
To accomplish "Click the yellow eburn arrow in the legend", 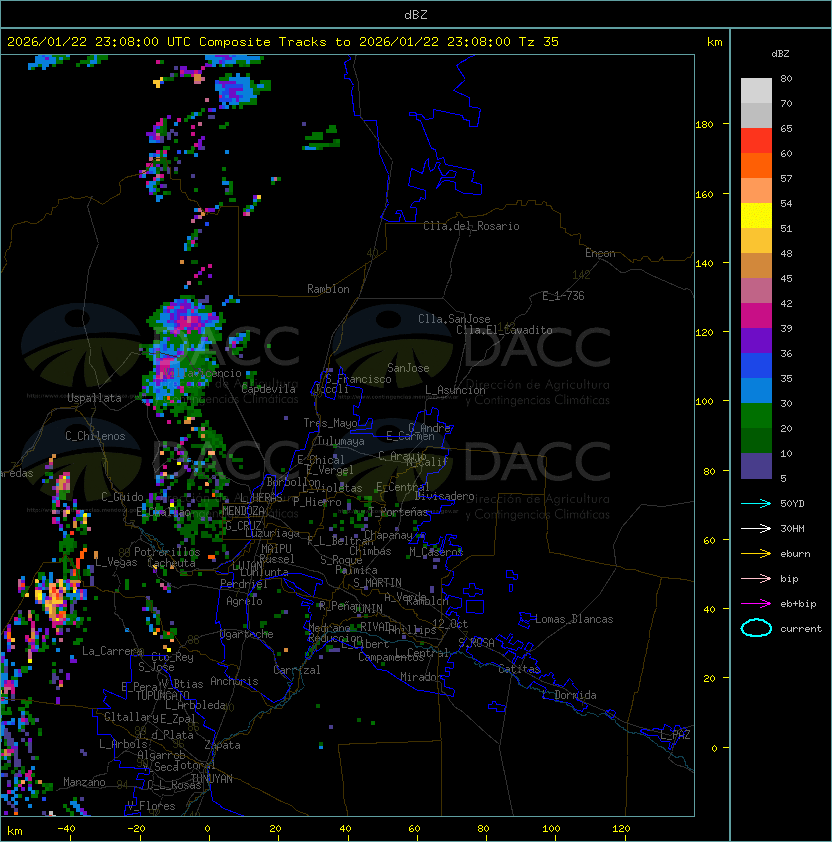I will pyautogui.click(x=756, y=554).
